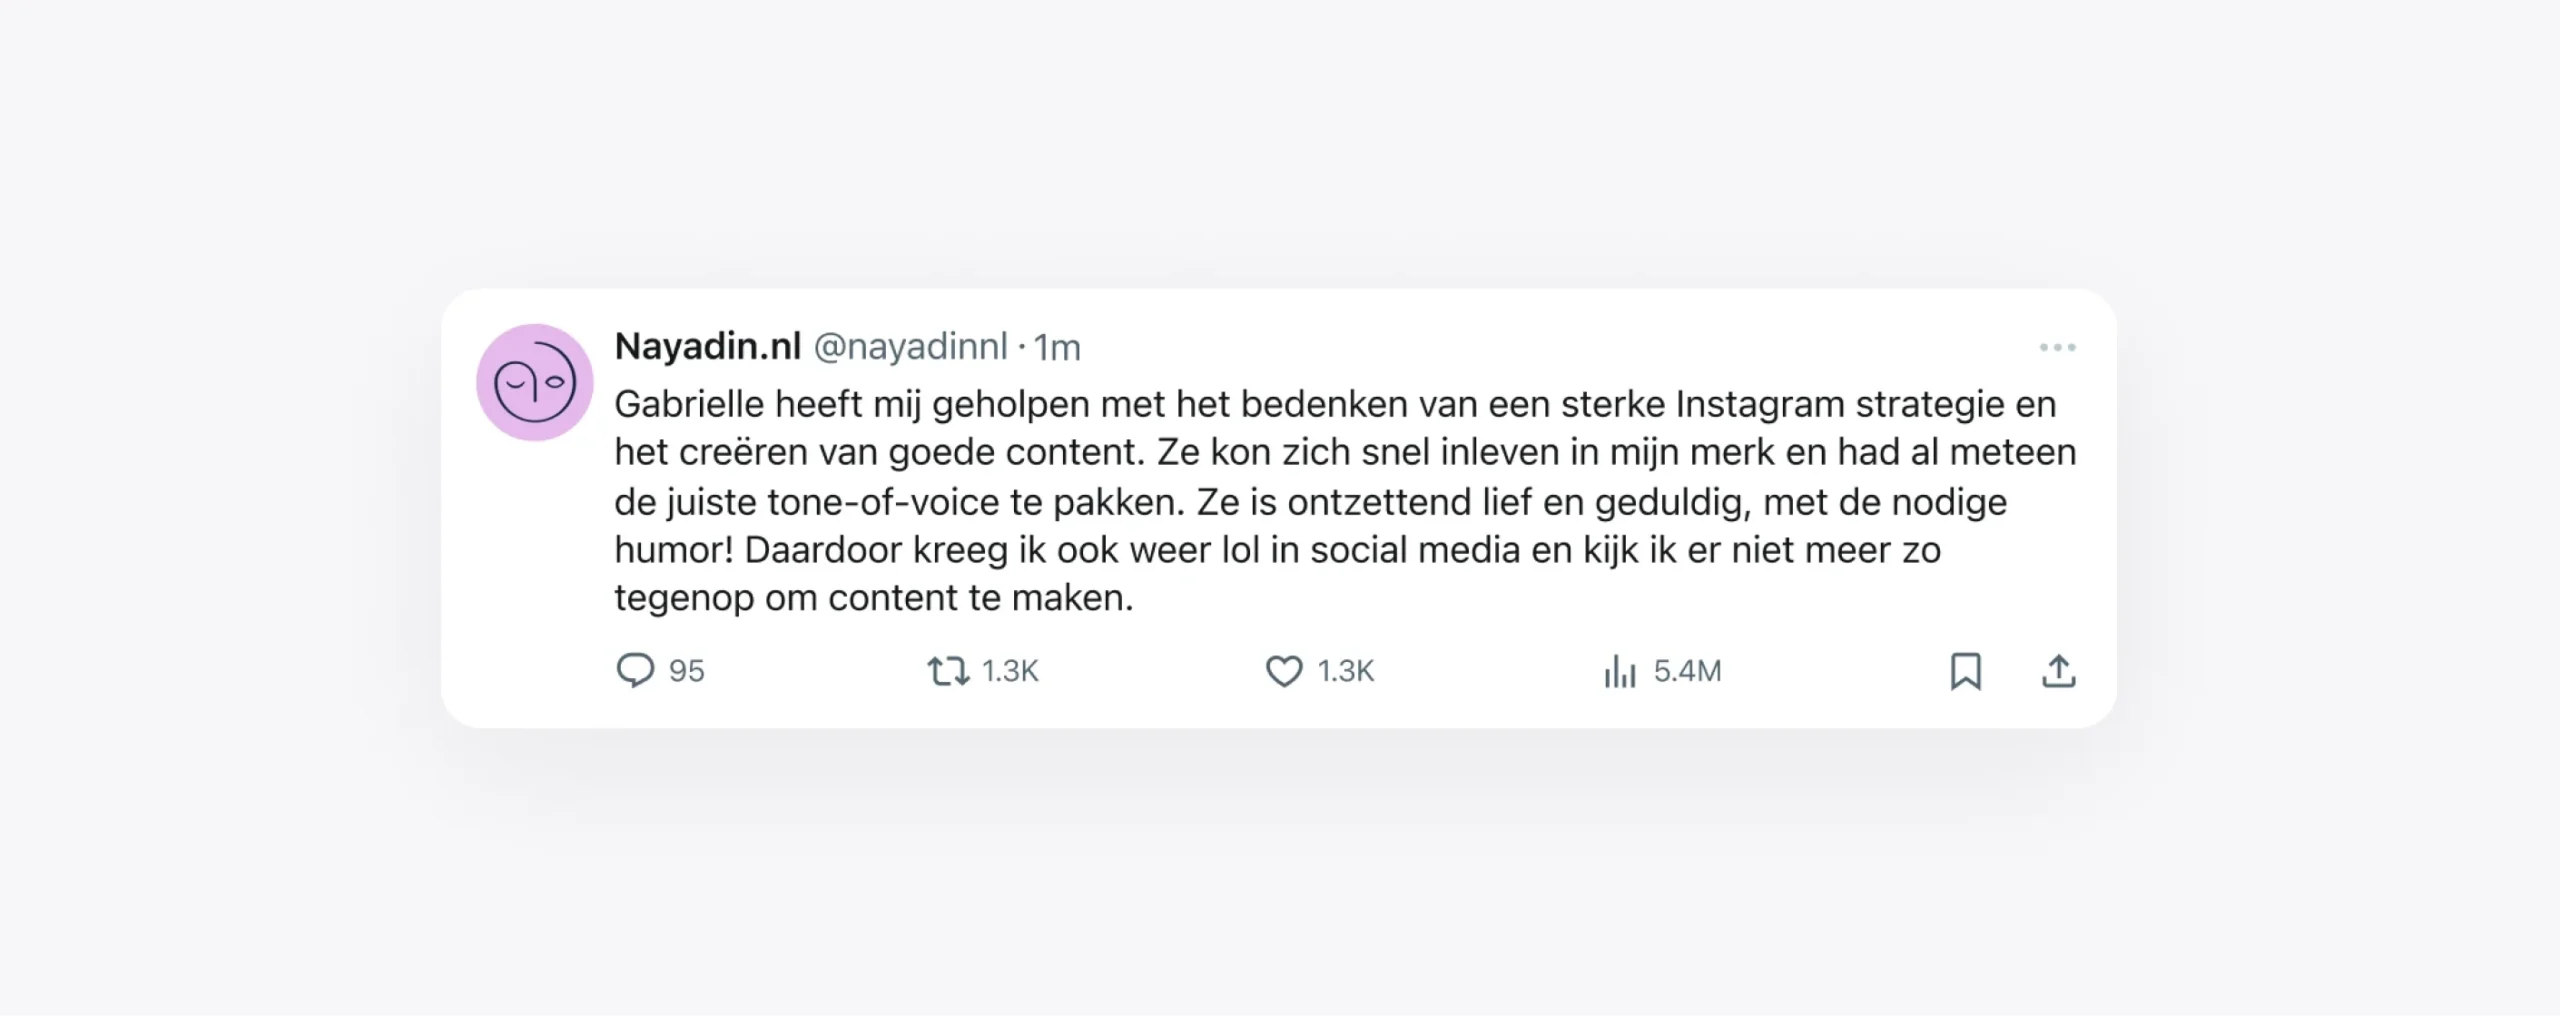Image resolution: width=2560 pixels, height=1016 pixels.
Task: Click the 95 replies count
Action: (687, 671)
